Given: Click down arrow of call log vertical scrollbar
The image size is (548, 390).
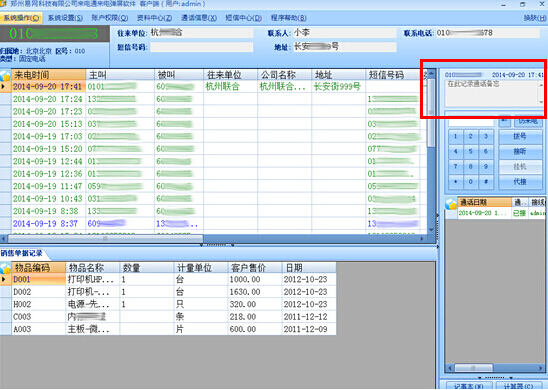Looking at the screenshot, I should (431, 230).
